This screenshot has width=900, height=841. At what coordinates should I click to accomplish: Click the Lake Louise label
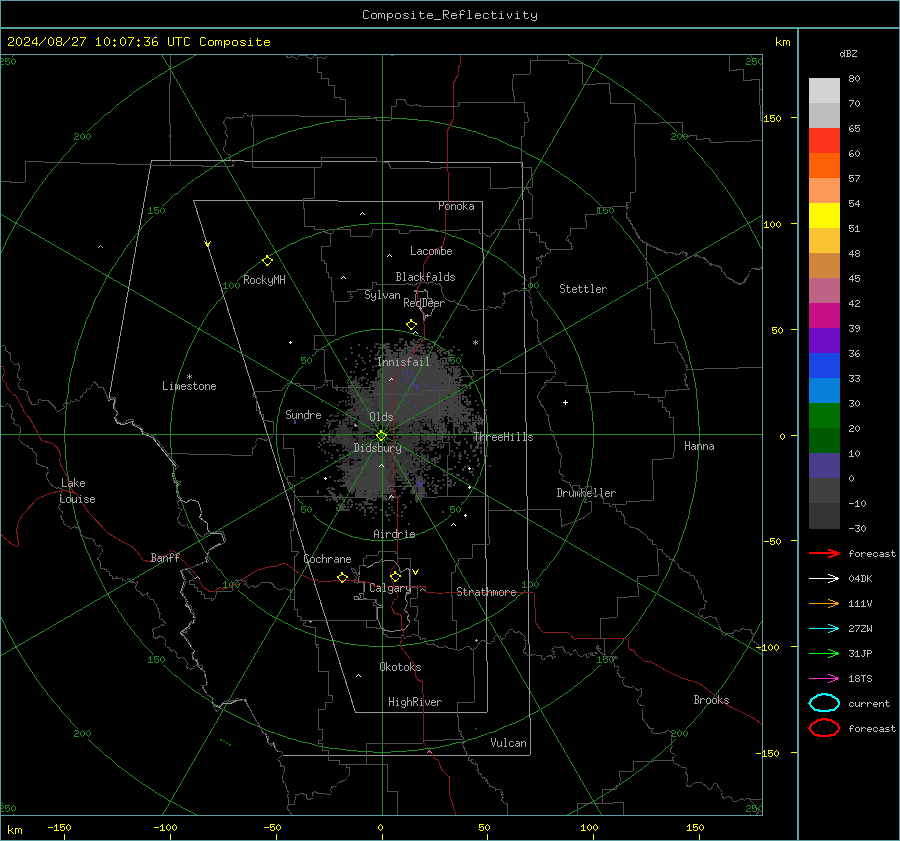click(77, 491)
